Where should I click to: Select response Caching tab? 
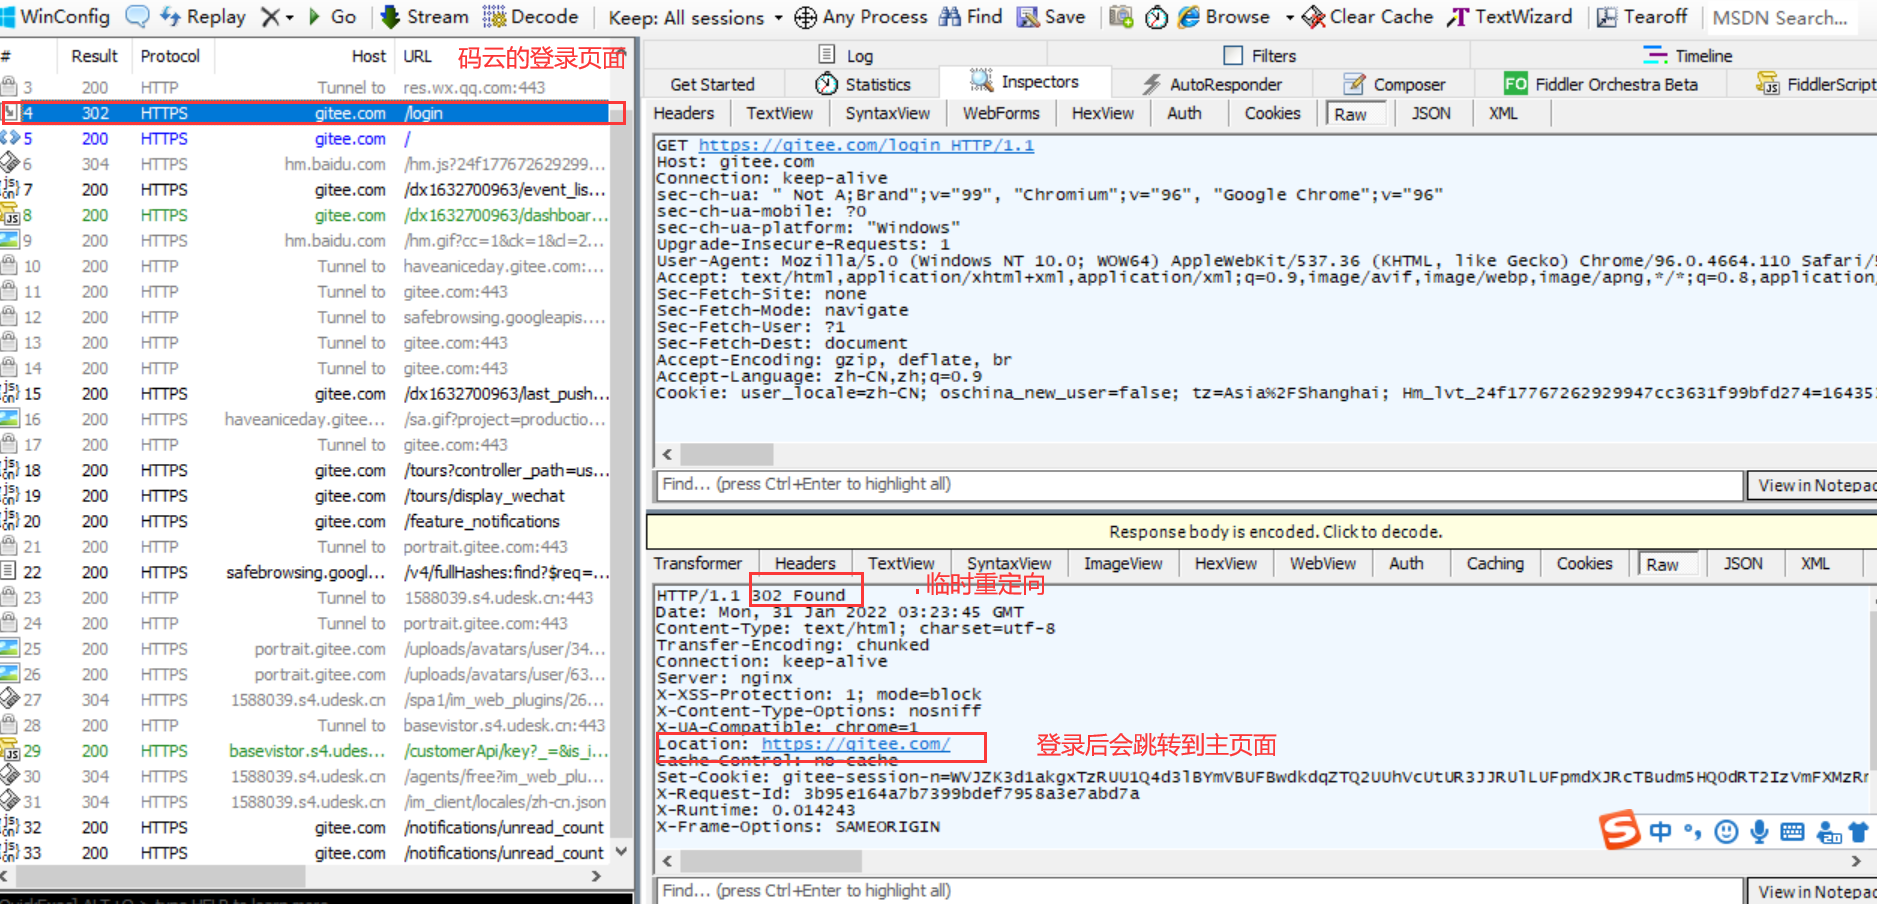point(1495,563)
